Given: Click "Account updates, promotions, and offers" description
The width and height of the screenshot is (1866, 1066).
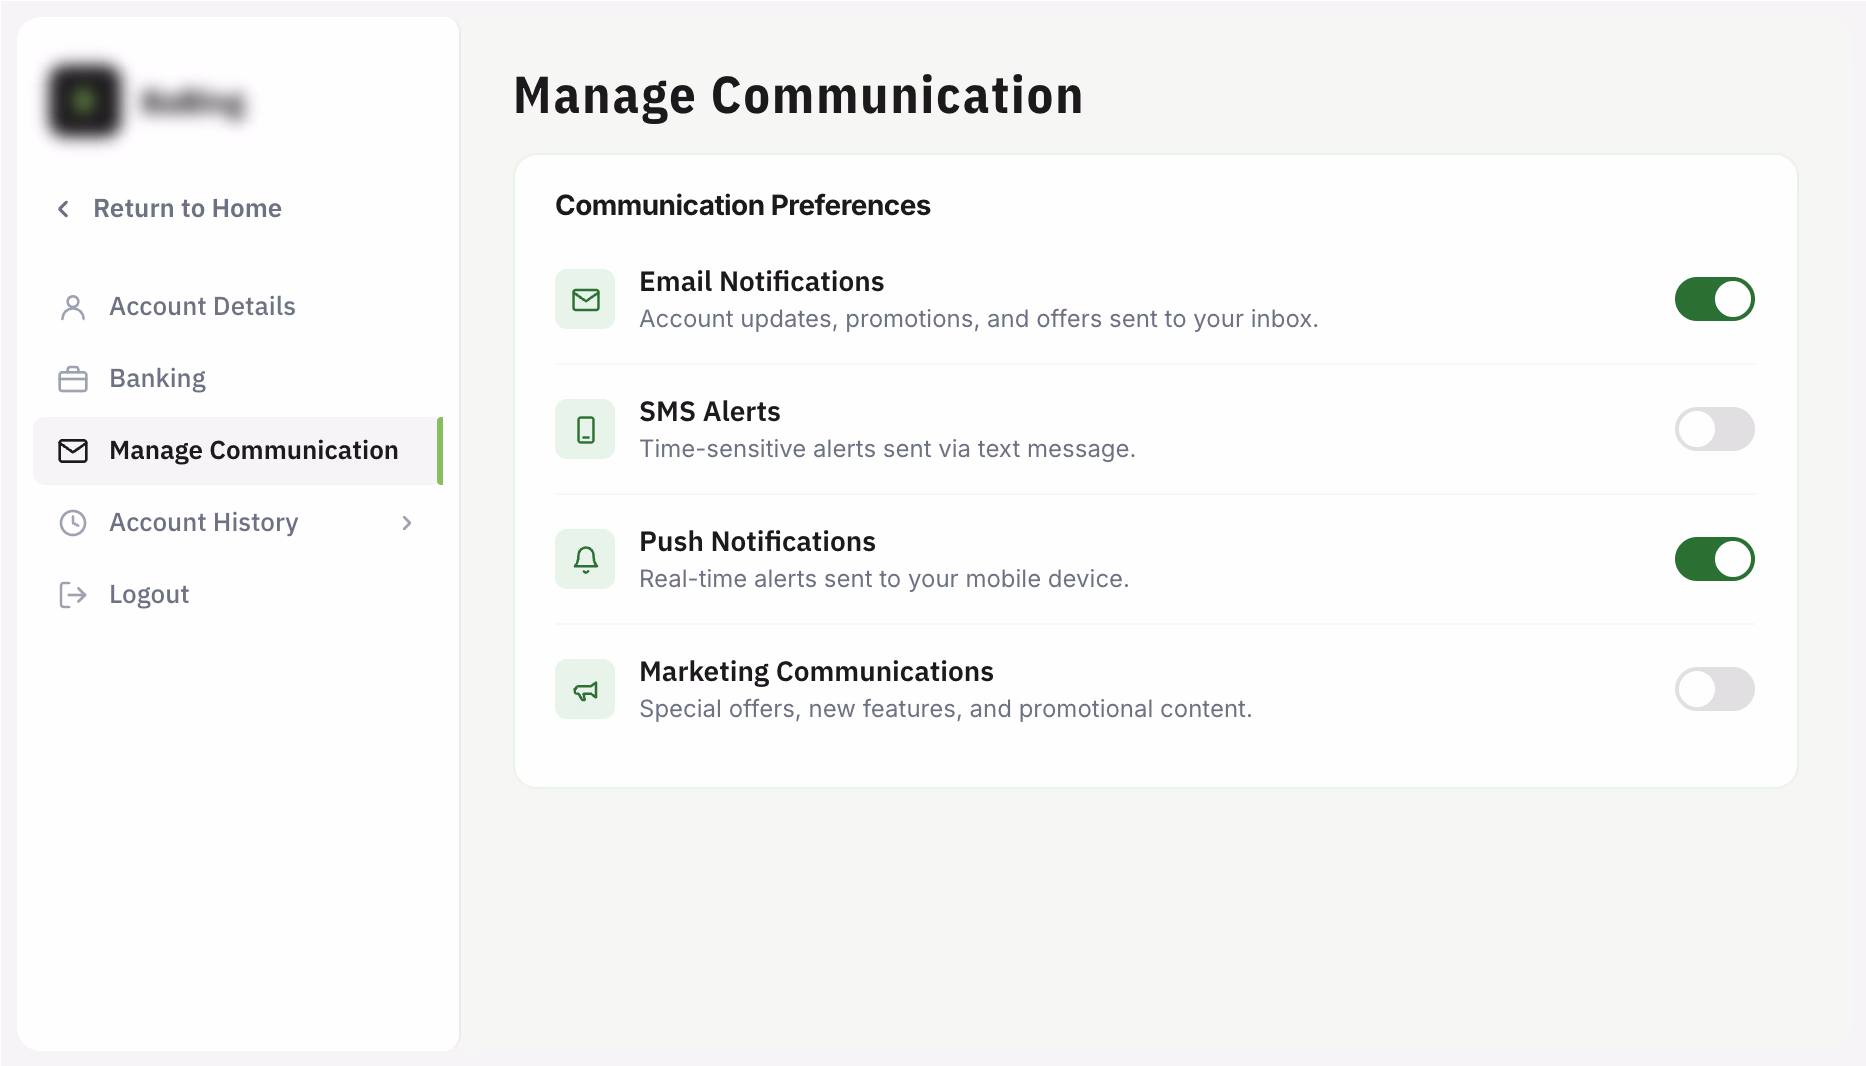Looking at the screenshot, I should tap(979, 319).
